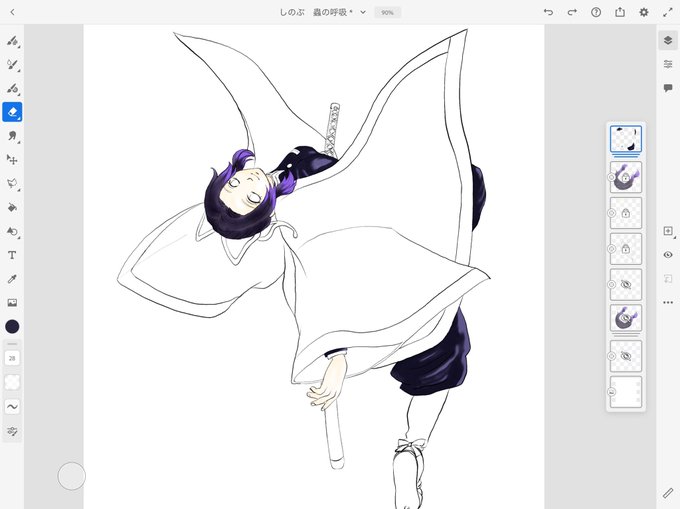
Task: Select the Vector Brushes tool
Action: (12, 88)
